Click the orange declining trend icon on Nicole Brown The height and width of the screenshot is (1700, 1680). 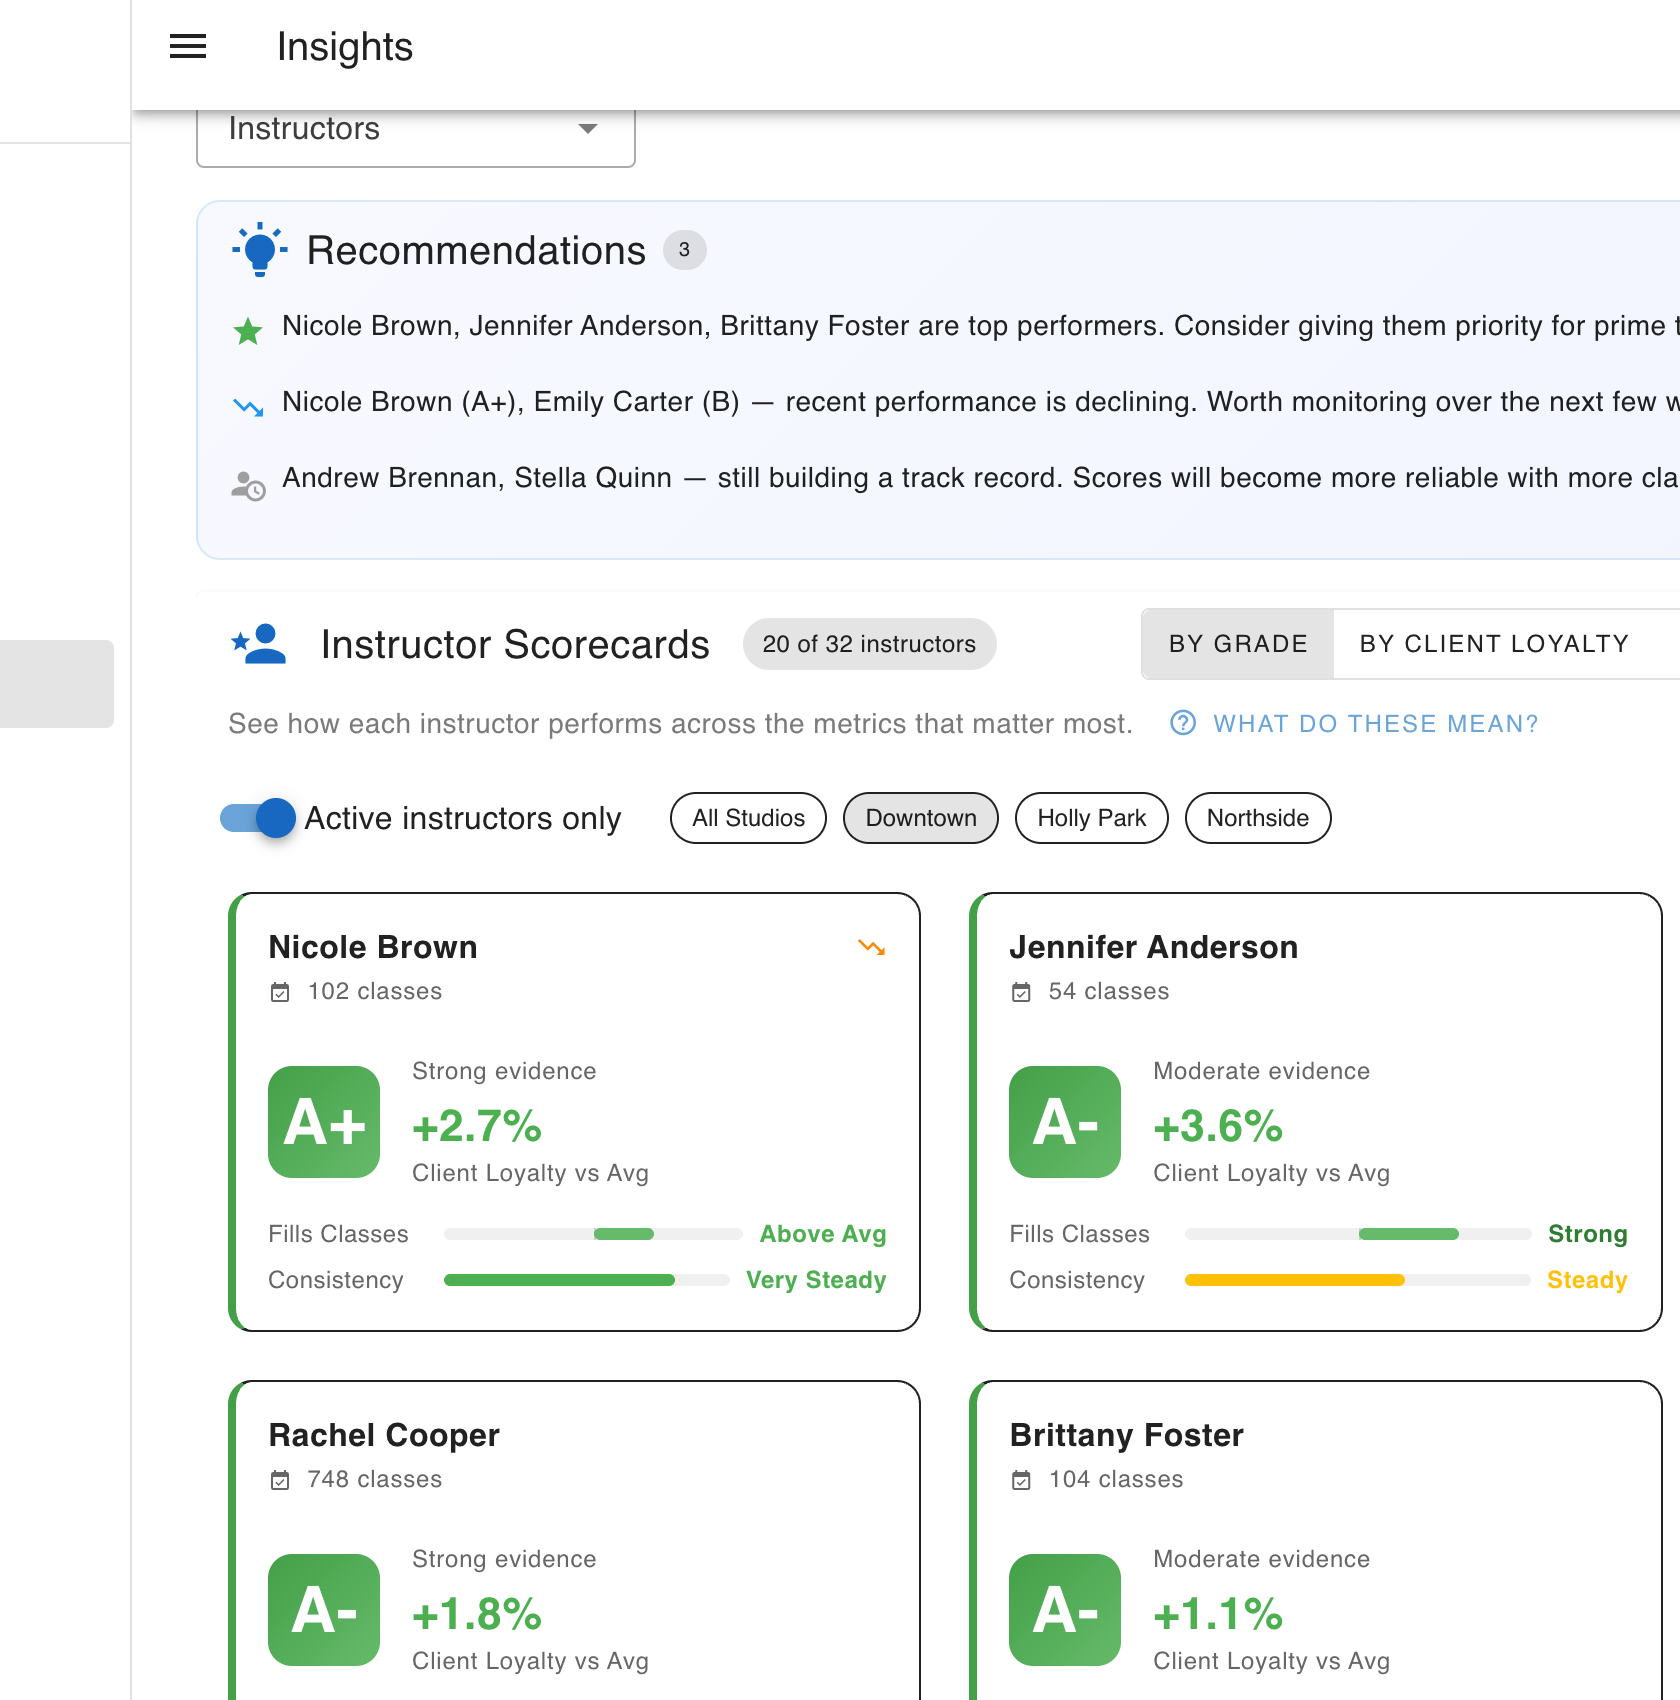point(872,947)
